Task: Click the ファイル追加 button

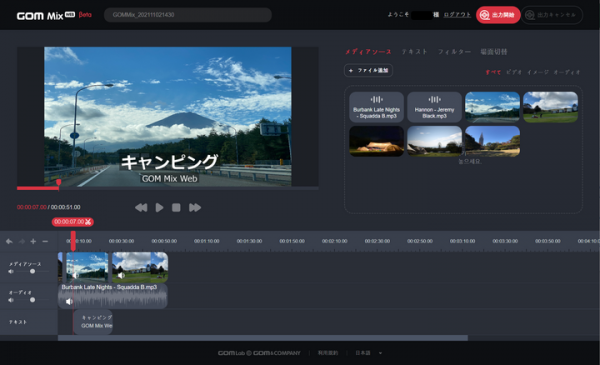Action: pyautogui.click(x=368, y=70)
